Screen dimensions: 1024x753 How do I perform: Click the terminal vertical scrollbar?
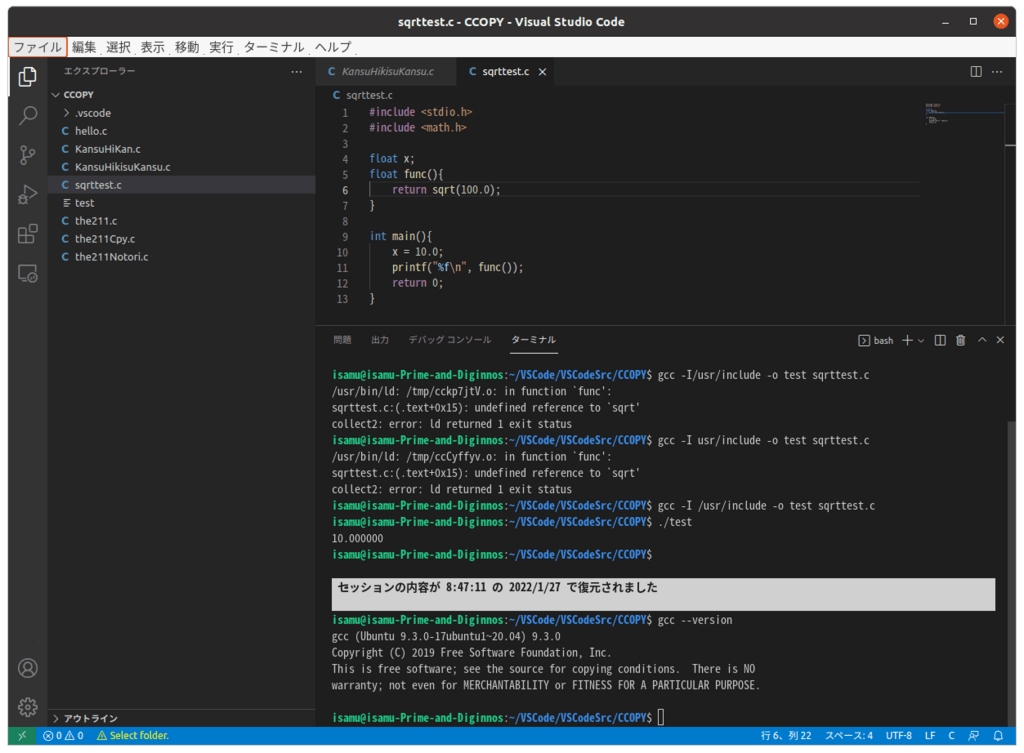pos(1011,571)
